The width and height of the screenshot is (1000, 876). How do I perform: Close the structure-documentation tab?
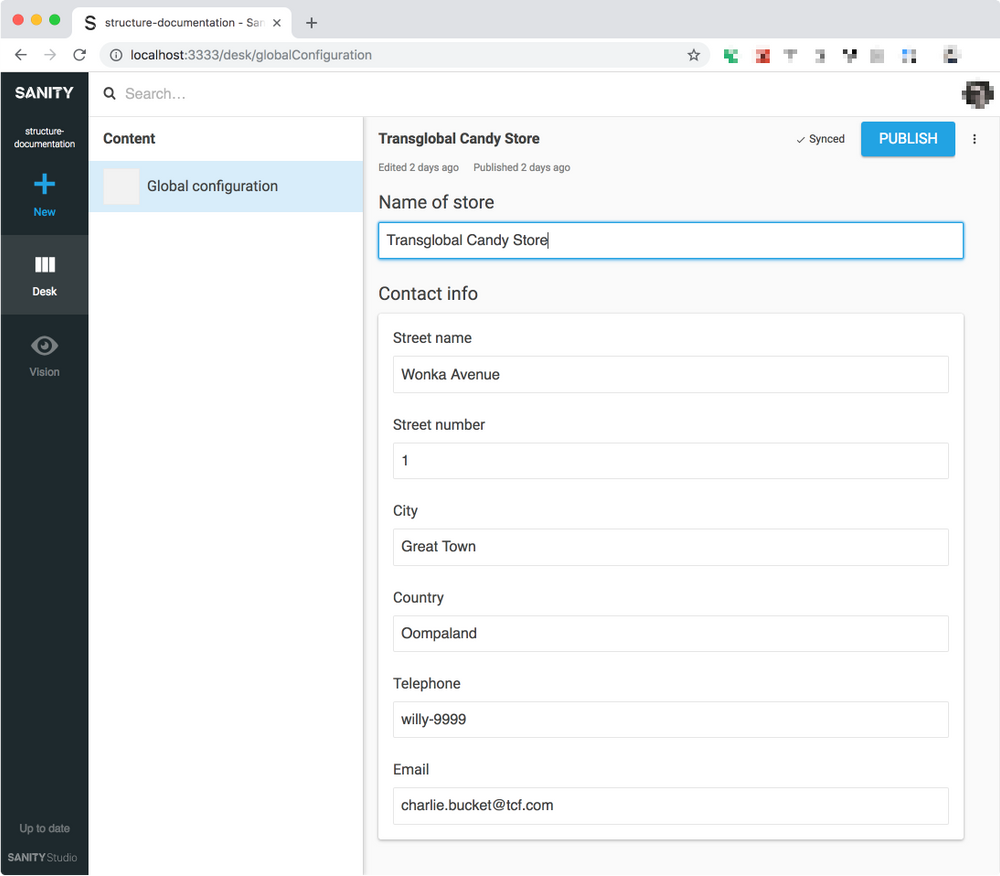(x=277, y=23)
